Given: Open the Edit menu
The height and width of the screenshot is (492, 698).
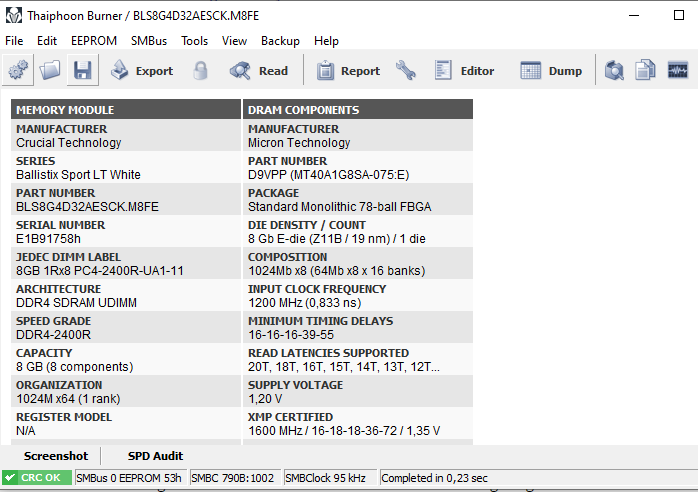Looking at the screenshot, I should (x=47, y=41).
